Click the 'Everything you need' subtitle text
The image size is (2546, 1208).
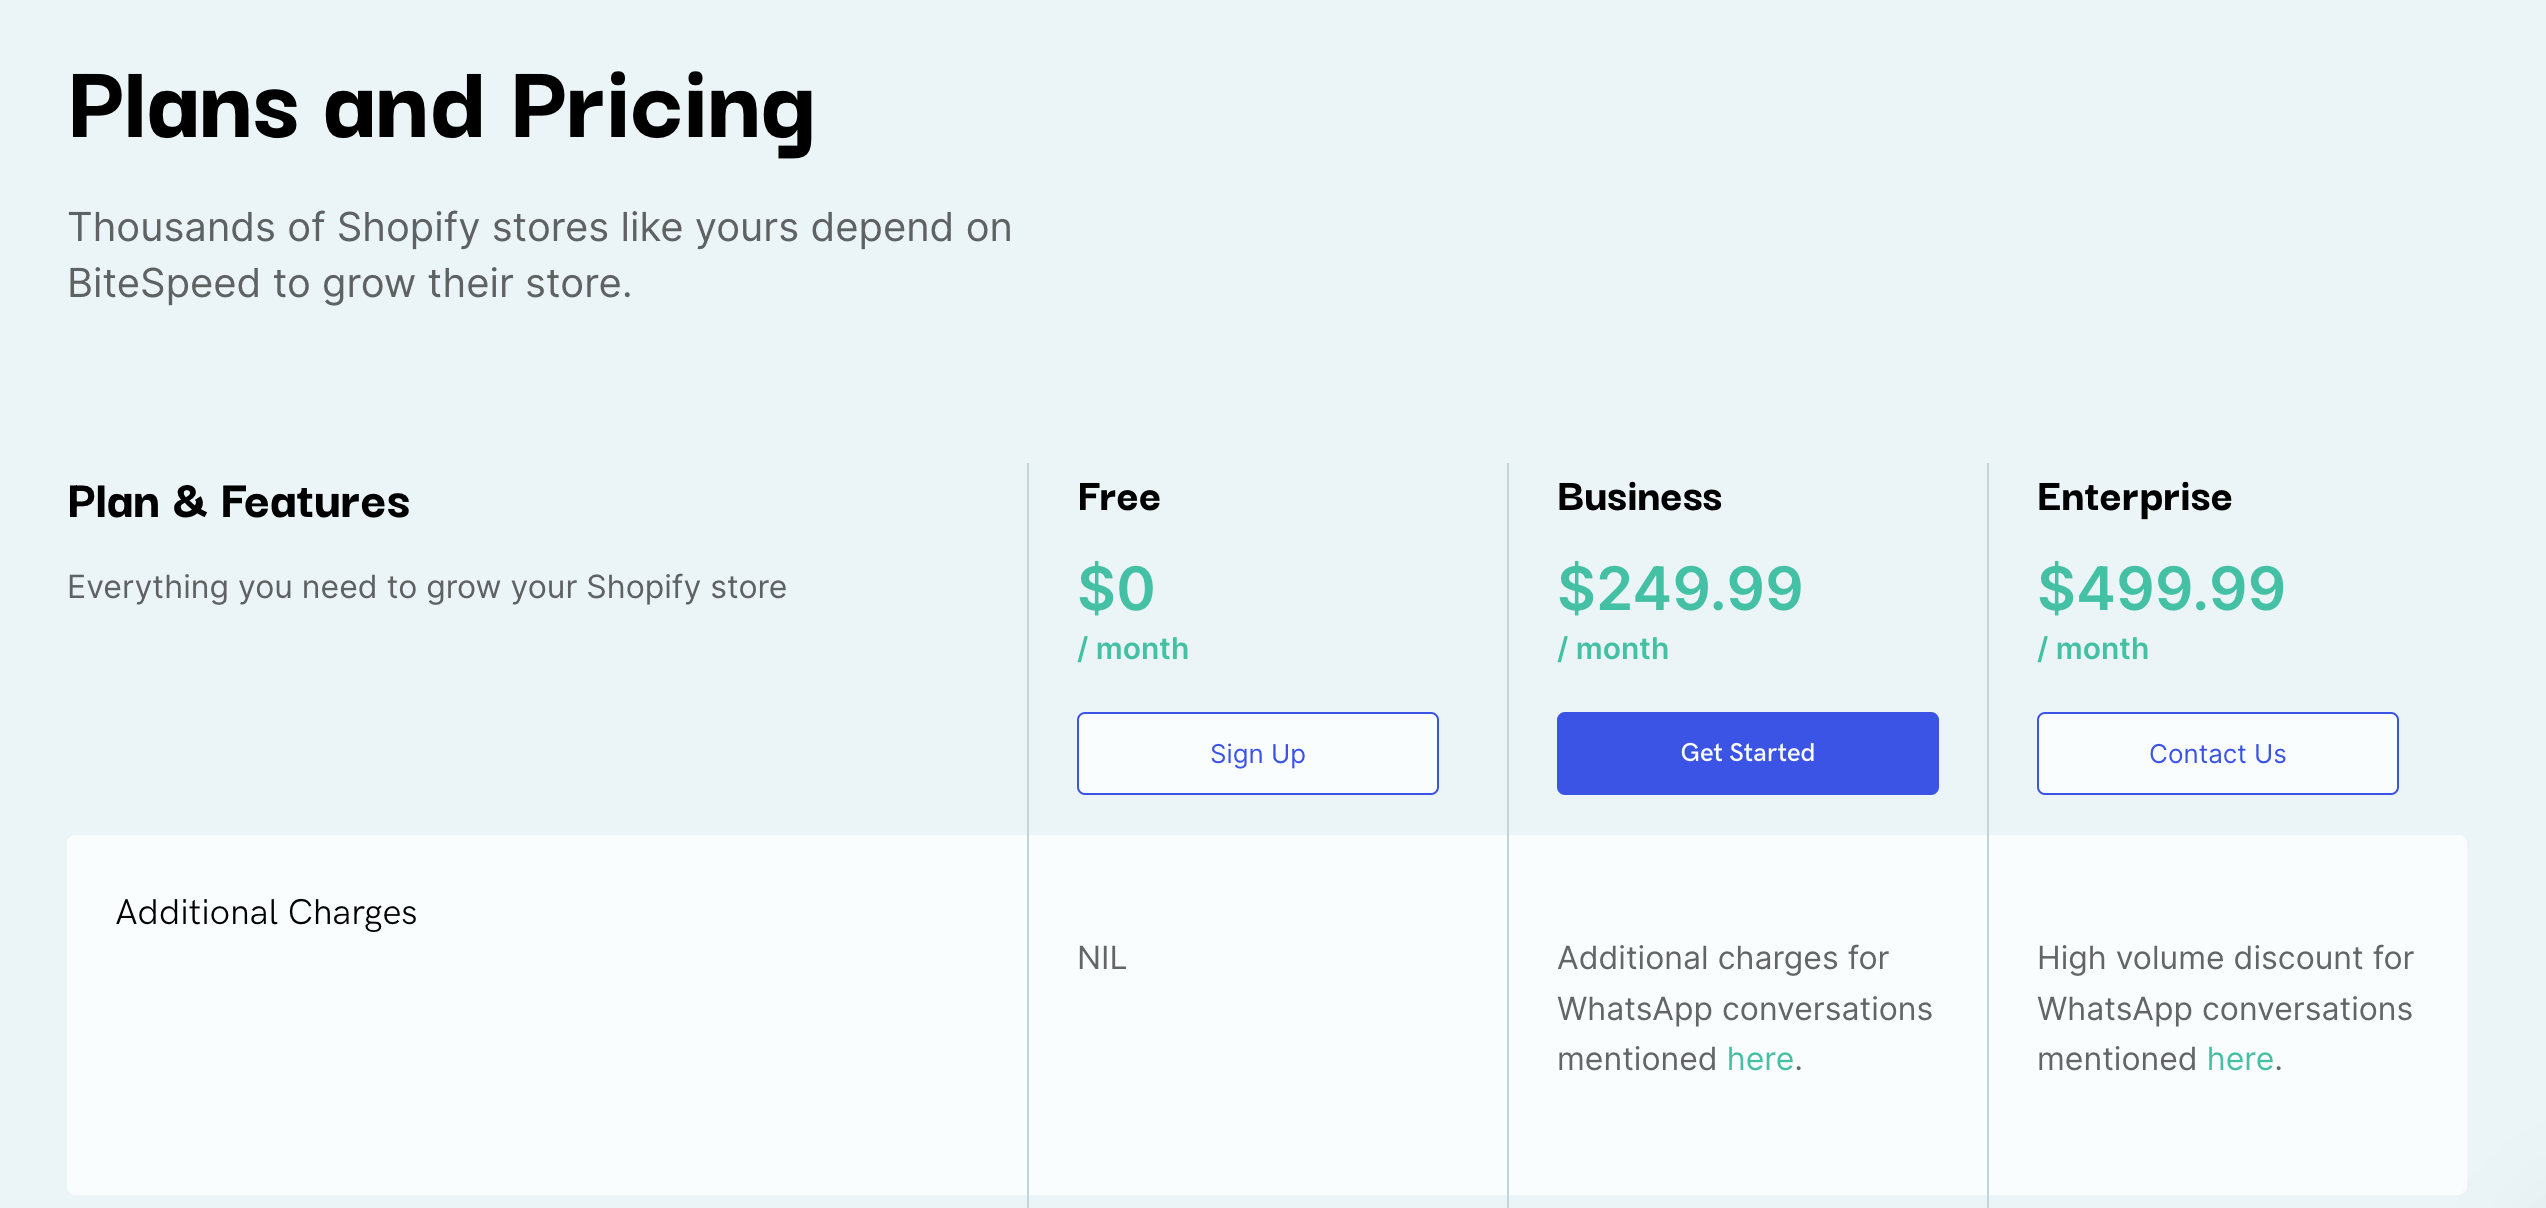[428, 587]
